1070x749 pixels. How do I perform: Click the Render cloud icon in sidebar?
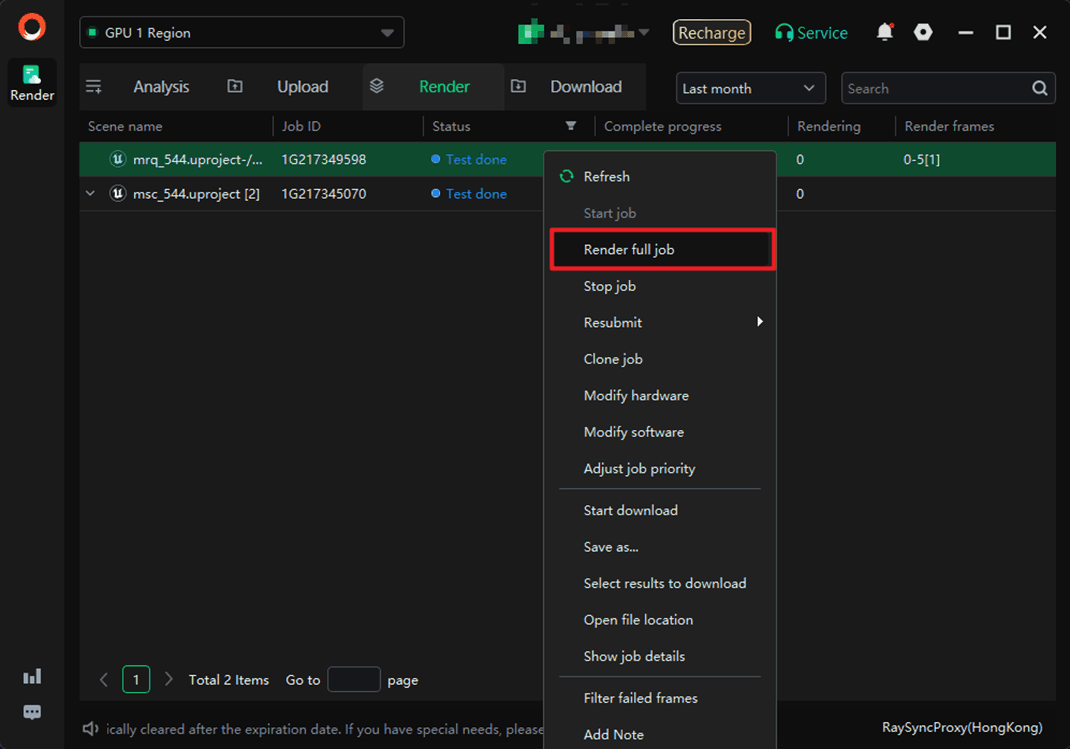[x=32, y=75]
